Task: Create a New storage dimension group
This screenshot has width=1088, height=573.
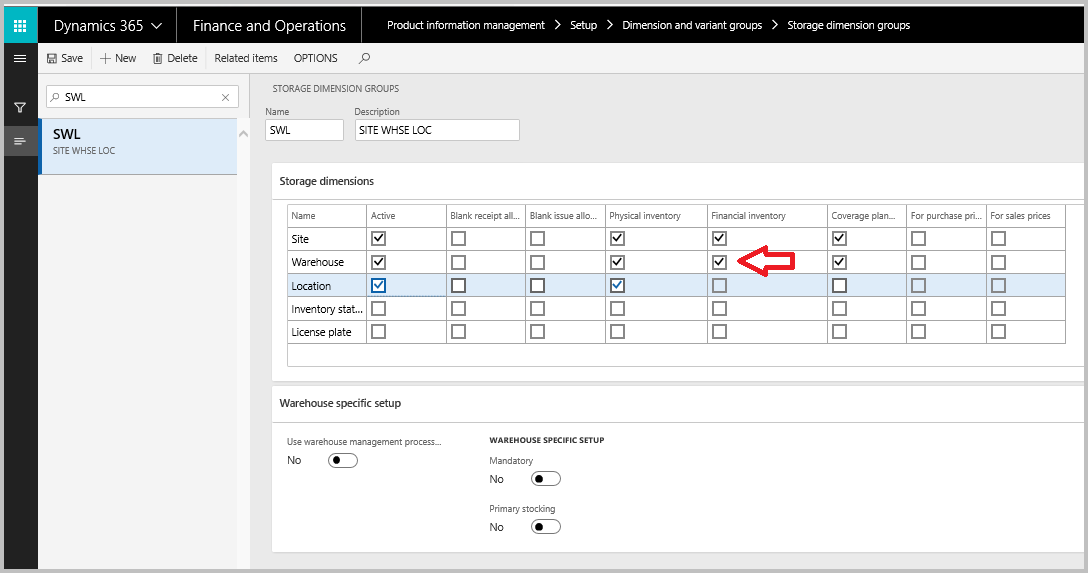Action: (118, 58)
